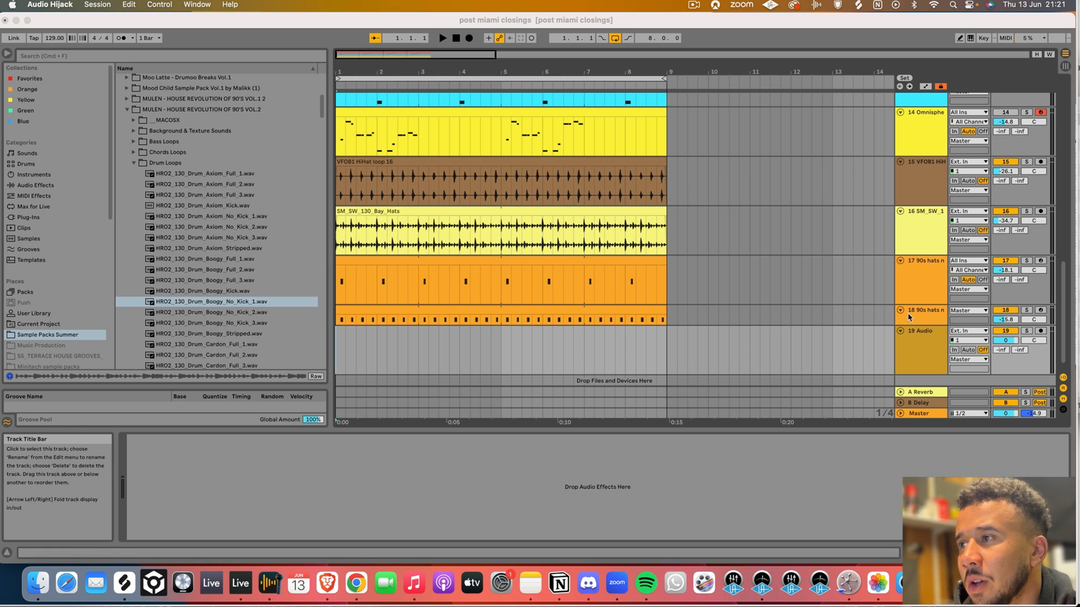1080x607 pixels.
Task: Open the Grooves category
Action: 28,249
